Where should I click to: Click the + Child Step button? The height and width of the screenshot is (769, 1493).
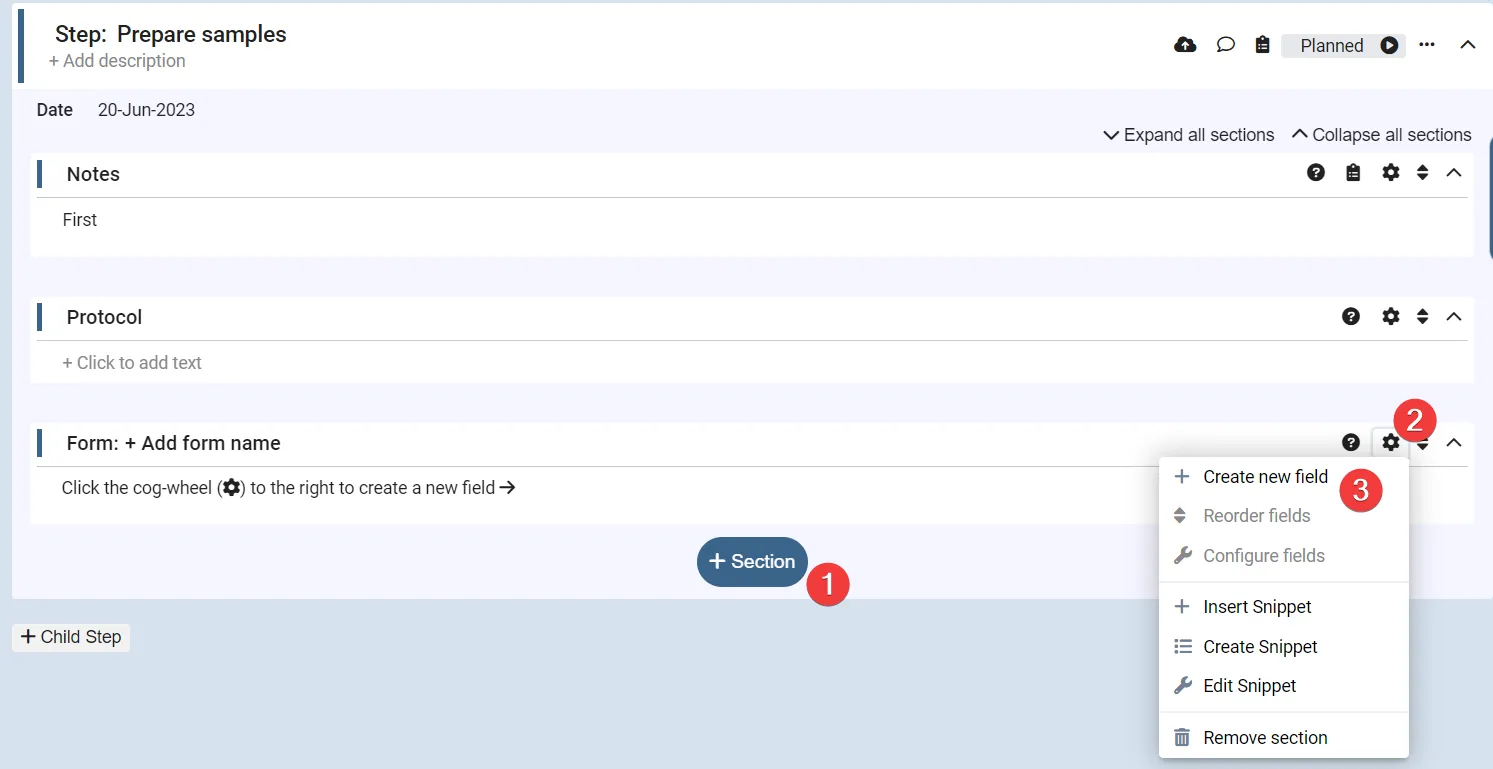(x=71, y=637)
